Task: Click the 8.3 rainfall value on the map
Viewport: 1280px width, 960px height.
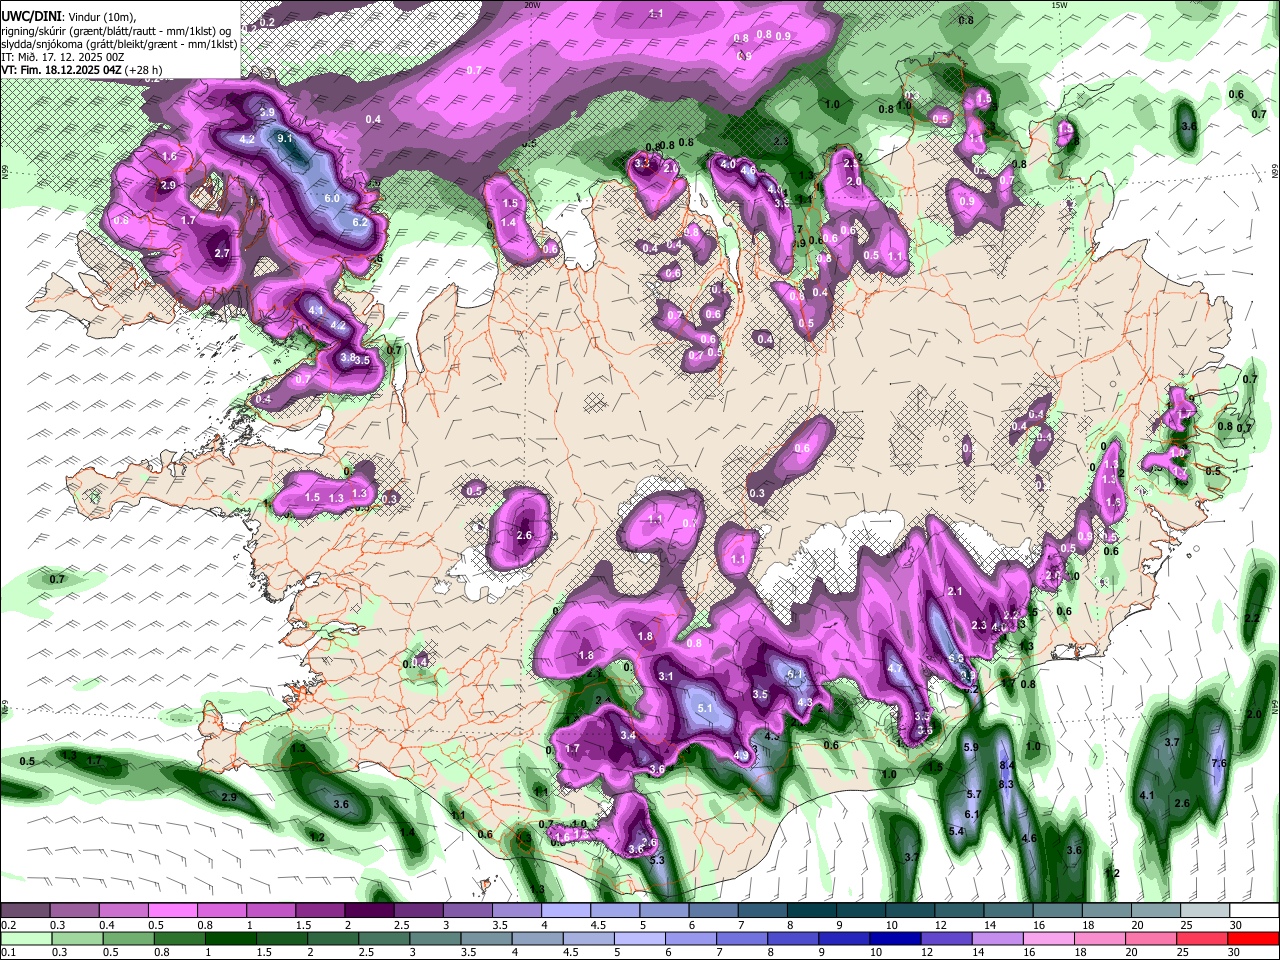Action: point(1006,784)
